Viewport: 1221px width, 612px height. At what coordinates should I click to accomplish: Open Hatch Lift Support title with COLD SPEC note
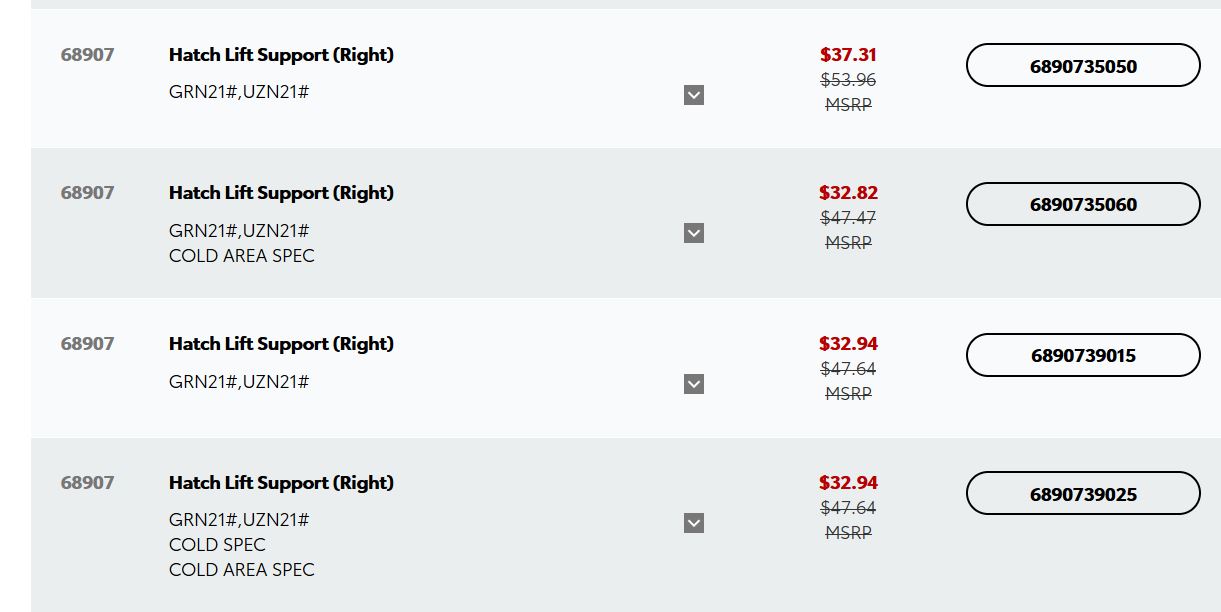[281, 483]
